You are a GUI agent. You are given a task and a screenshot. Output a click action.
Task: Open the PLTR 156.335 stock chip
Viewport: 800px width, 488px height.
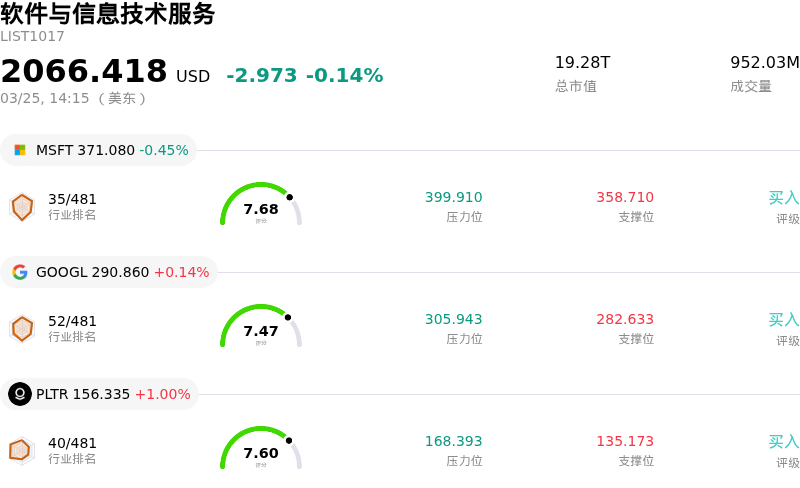pyautogui.click(x=100, y=394)
